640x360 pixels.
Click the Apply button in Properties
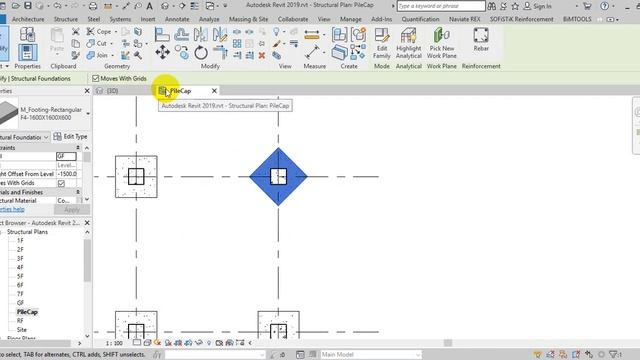(72, 209)
